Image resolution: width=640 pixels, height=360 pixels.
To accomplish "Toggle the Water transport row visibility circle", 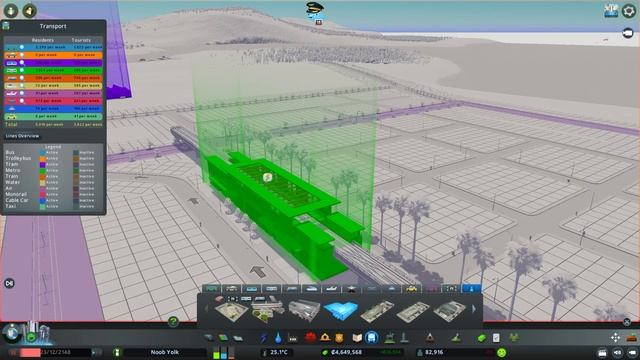I will point(22,86).
